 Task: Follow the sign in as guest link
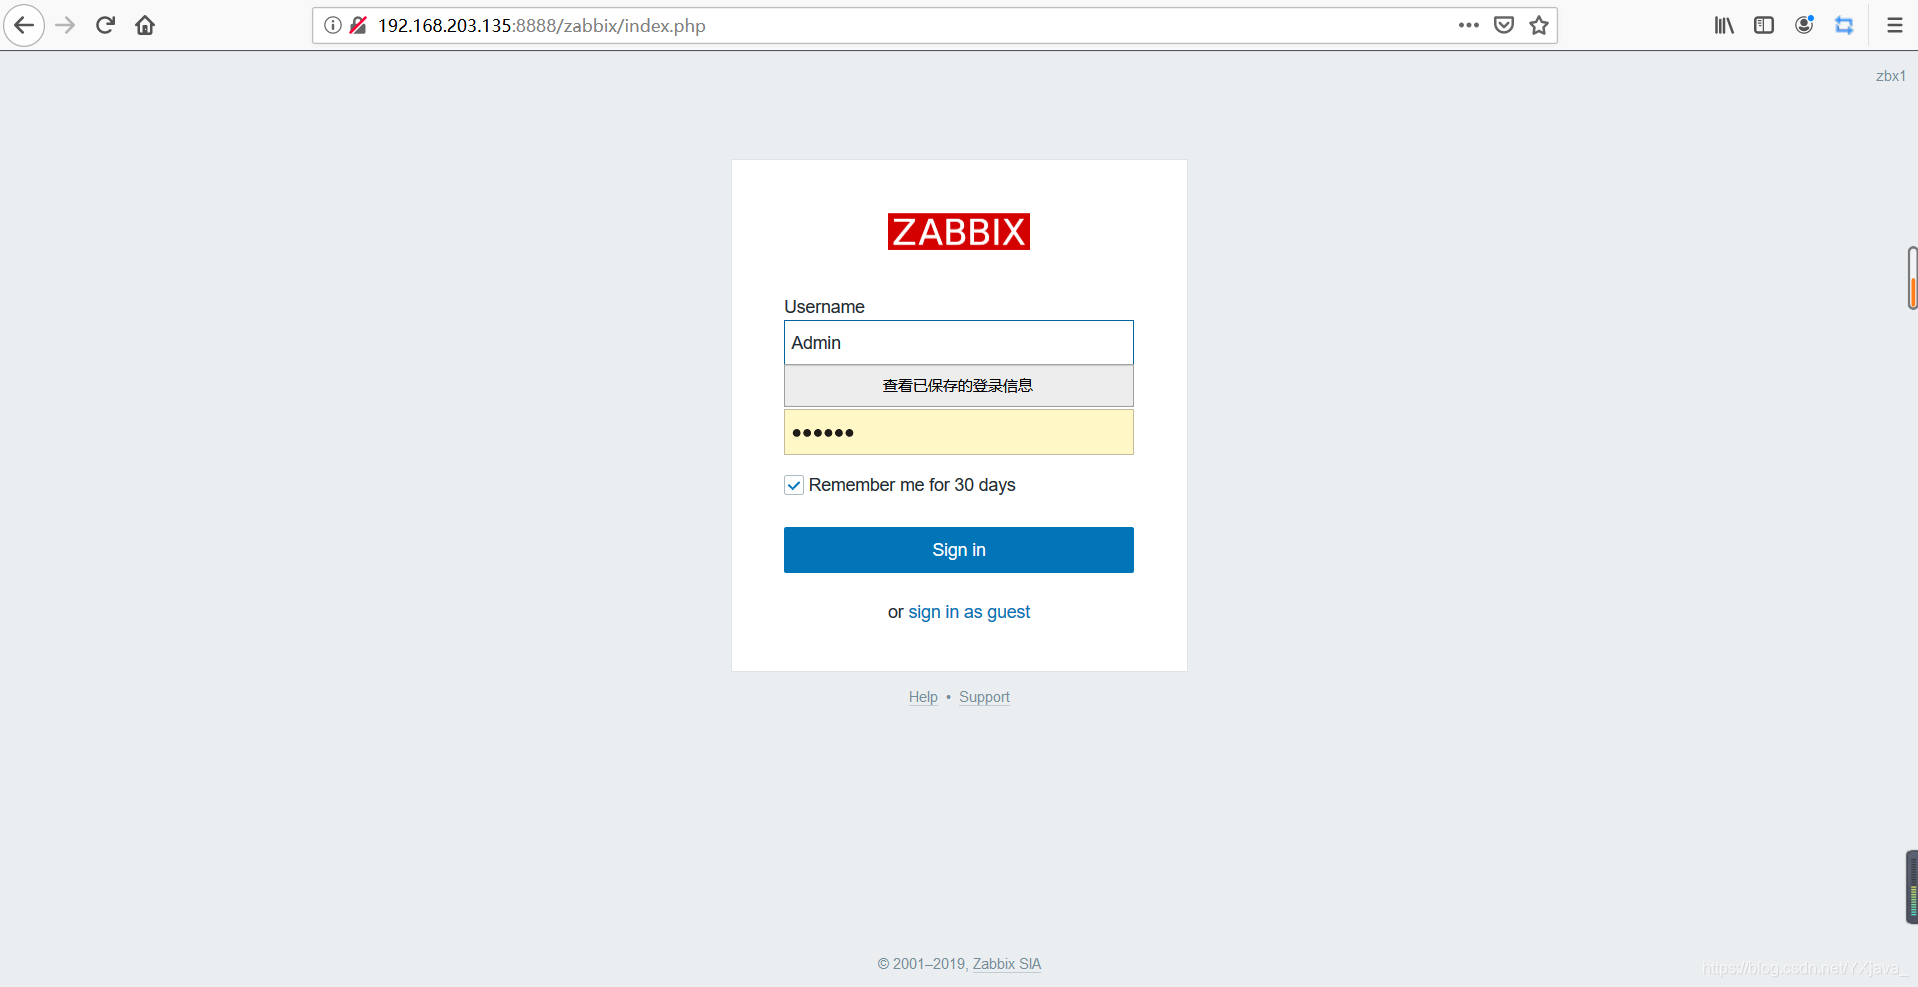point(969,612)
